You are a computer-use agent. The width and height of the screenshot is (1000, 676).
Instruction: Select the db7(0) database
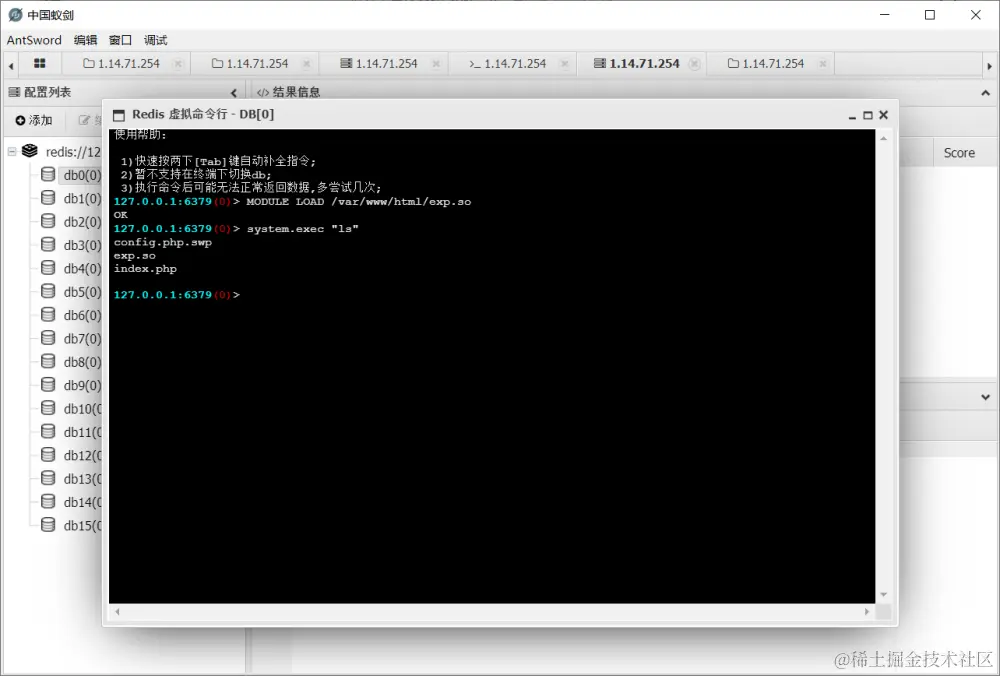(82, 339)
